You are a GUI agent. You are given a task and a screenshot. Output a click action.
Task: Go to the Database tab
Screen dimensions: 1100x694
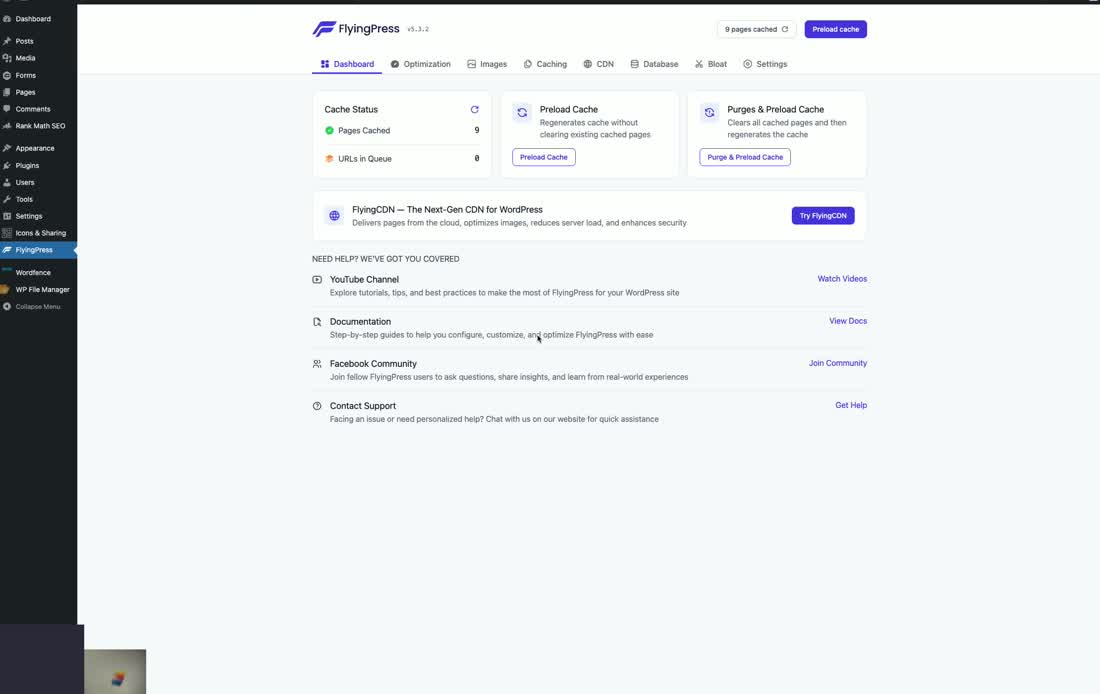(x=654, y=64)
